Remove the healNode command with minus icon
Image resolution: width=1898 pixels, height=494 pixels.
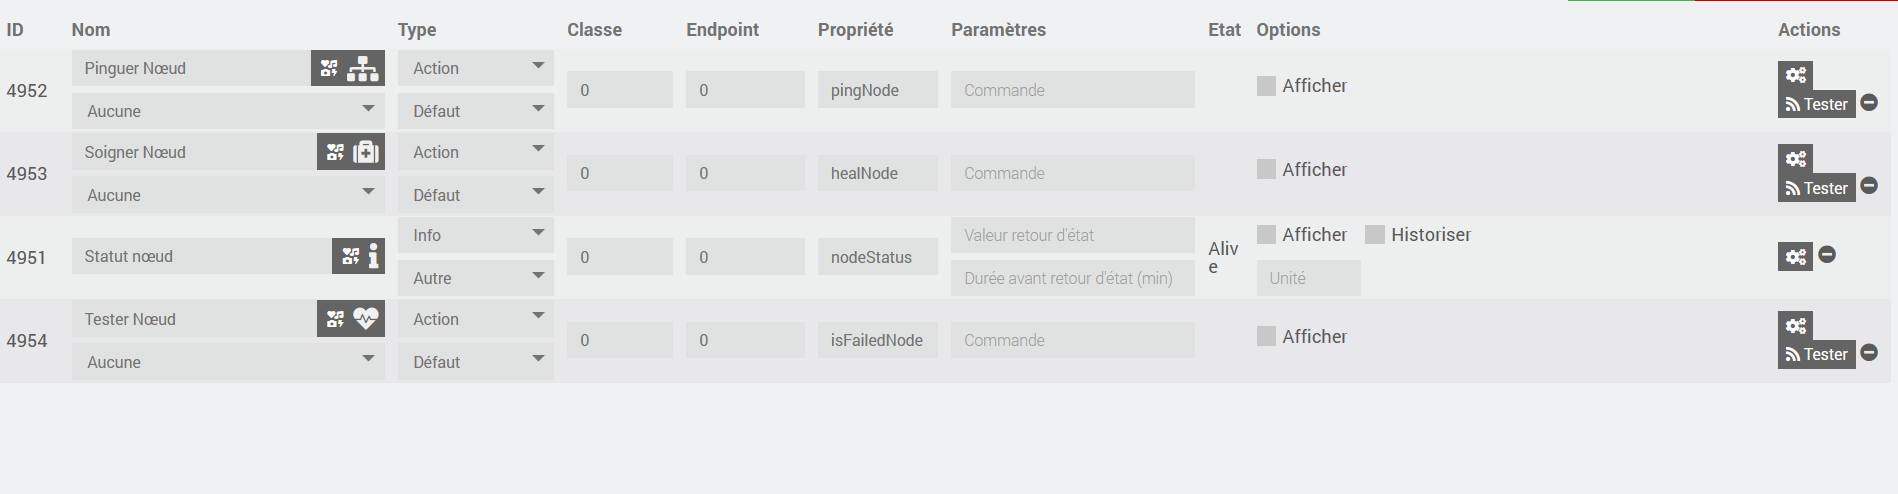(x=1869, y=186)
